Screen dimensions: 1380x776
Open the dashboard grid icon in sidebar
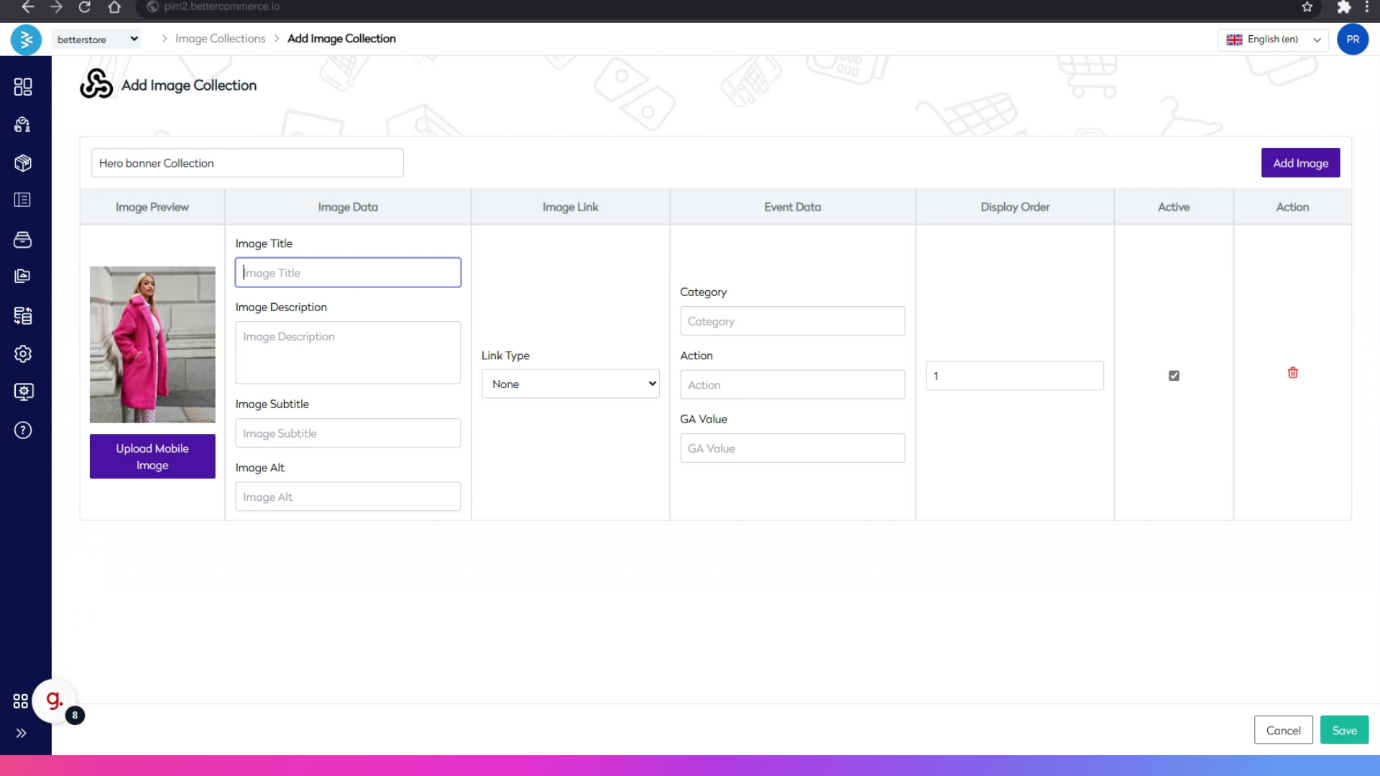click(23, 87)
